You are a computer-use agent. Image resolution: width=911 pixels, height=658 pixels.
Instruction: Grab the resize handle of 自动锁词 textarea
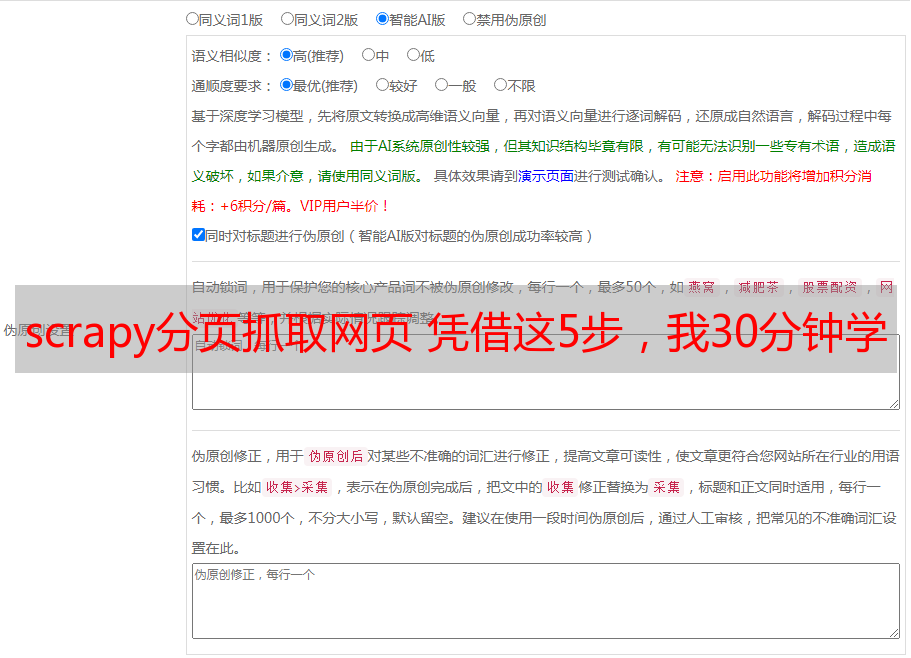(x=894, y=404)
